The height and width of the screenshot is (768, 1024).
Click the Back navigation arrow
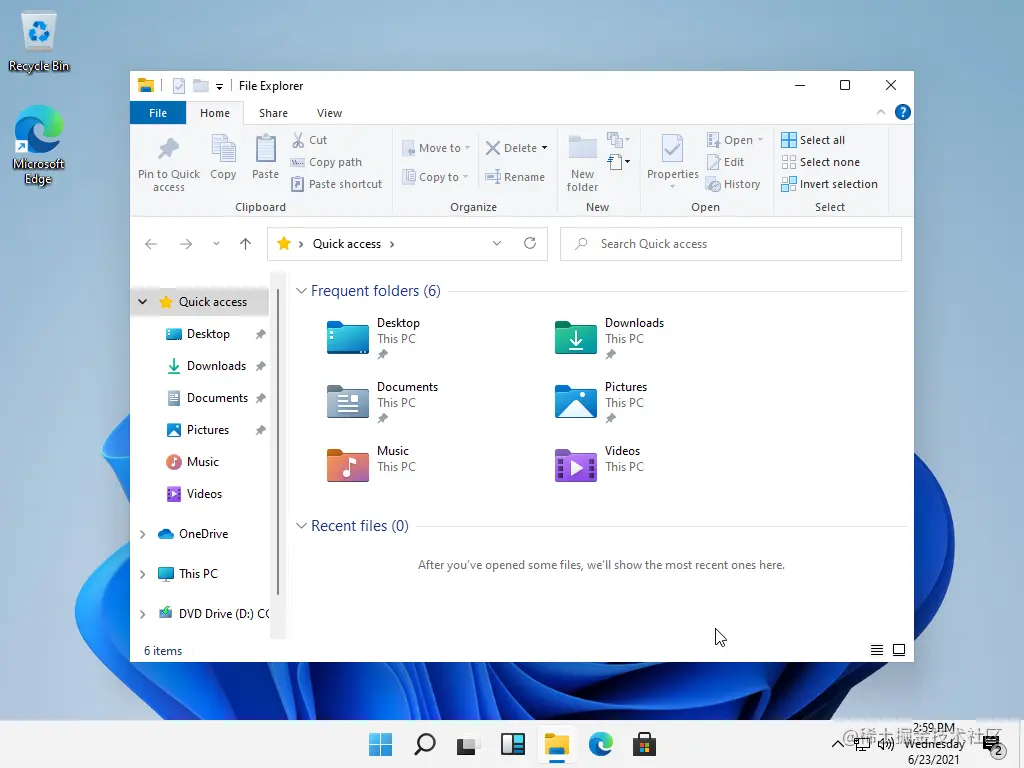(x=151, y=244)
